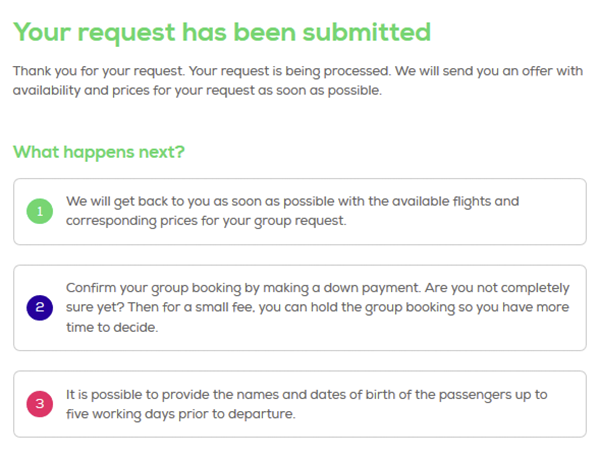Click the green step 1 circle icon
600x459 pixels.
[40, 211]
